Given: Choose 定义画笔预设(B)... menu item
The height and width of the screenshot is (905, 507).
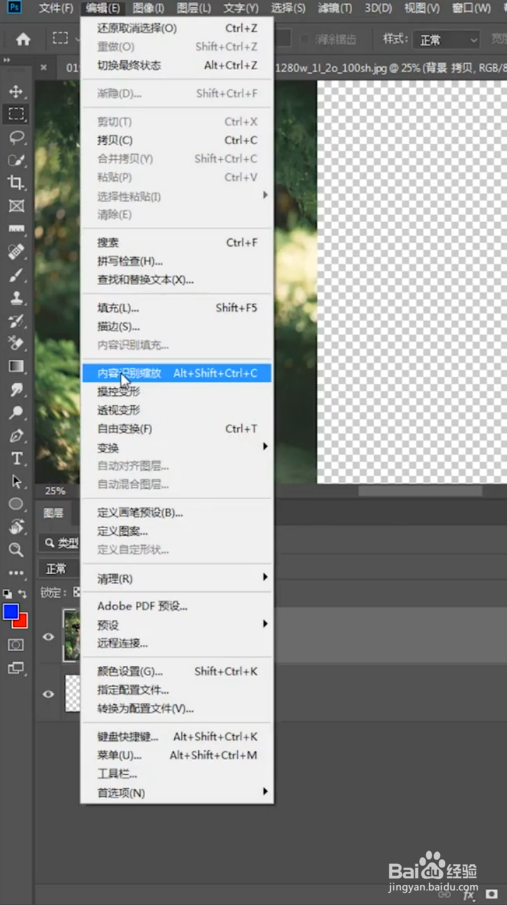Looking at the screenshot, I should click(177, 513).
